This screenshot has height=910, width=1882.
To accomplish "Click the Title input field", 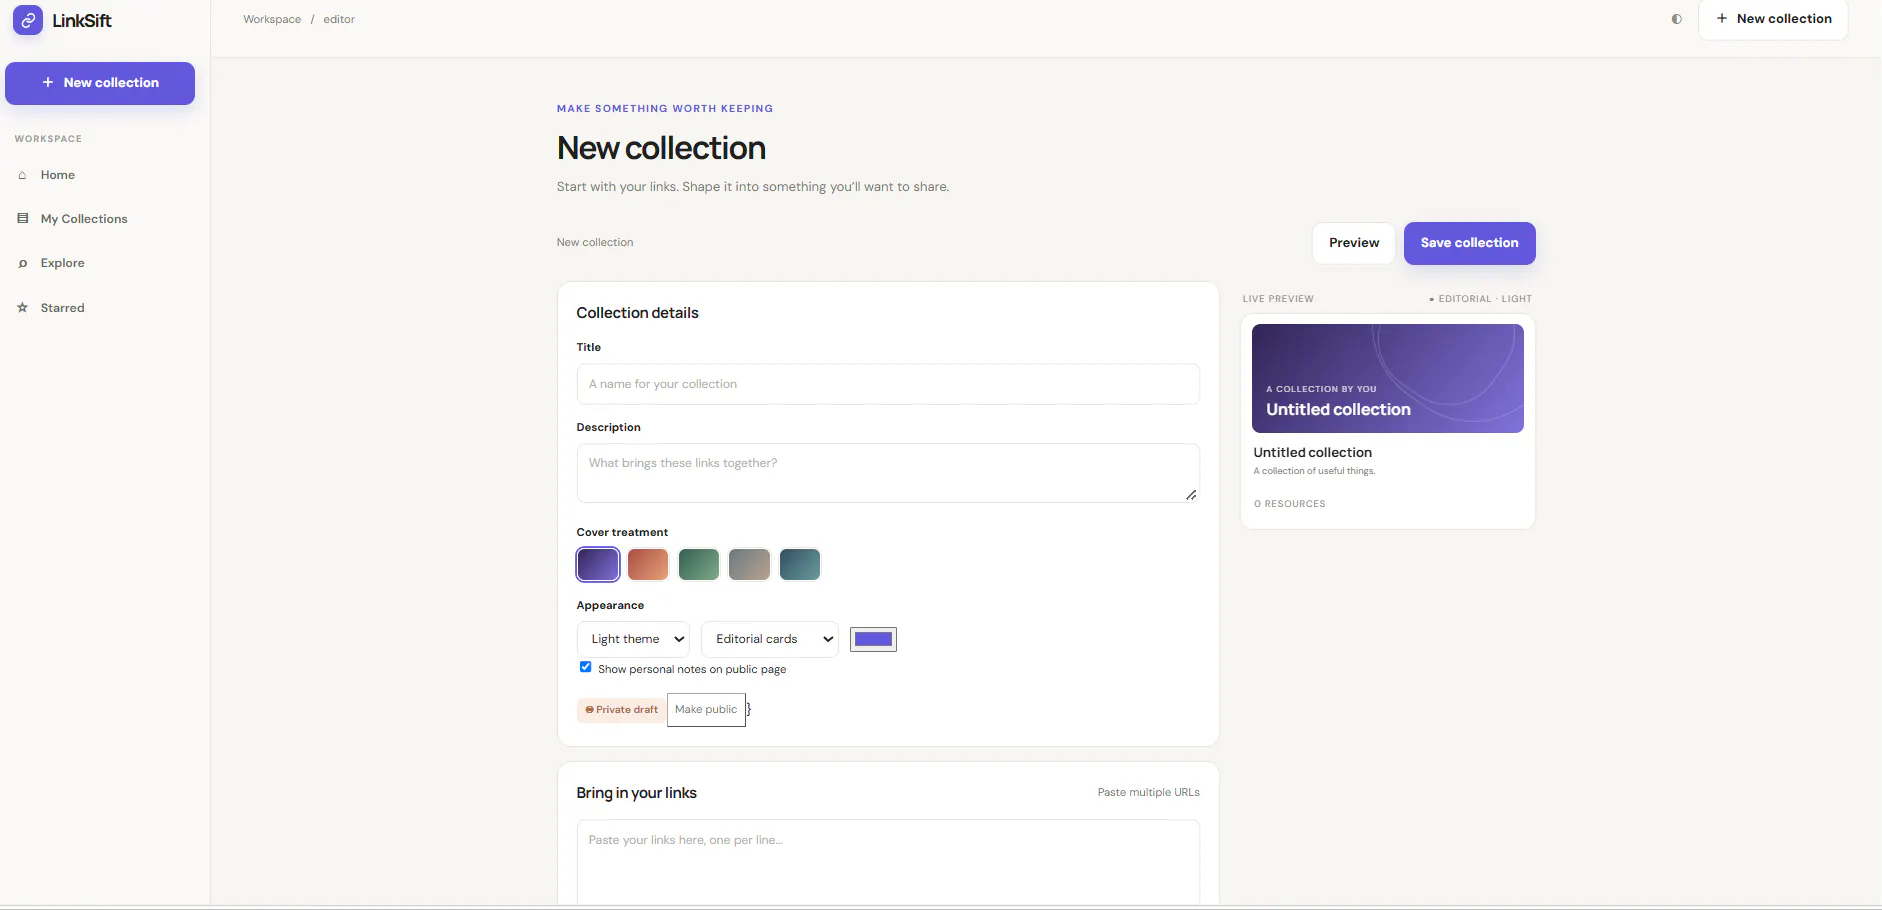I will tap(888, 384).
